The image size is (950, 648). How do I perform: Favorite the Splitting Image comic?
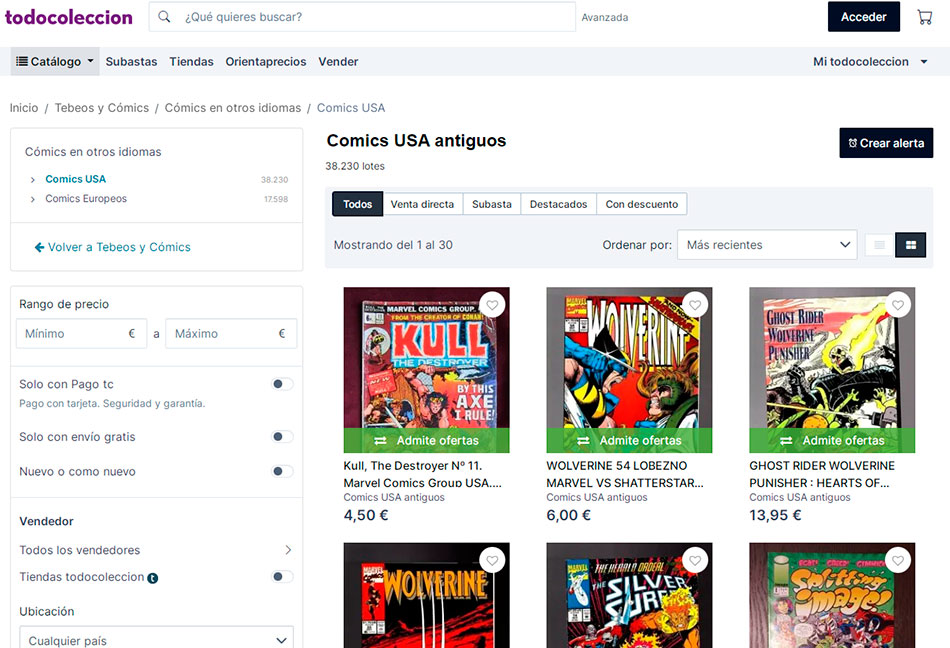point(898,561)
